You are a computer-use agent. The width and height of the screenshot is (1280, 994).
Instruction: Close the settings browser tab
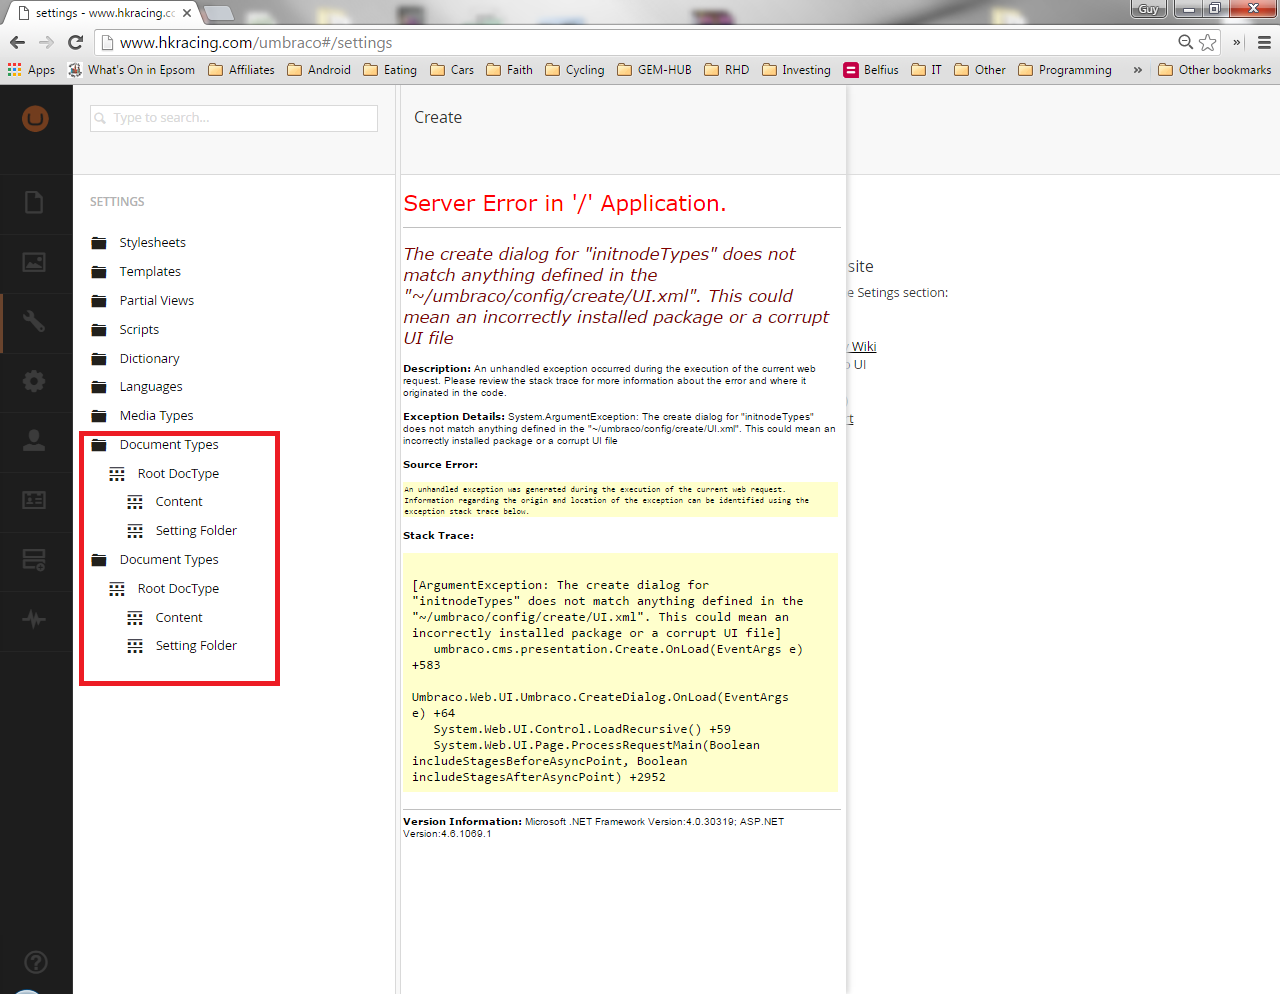[x=187, y=13]
